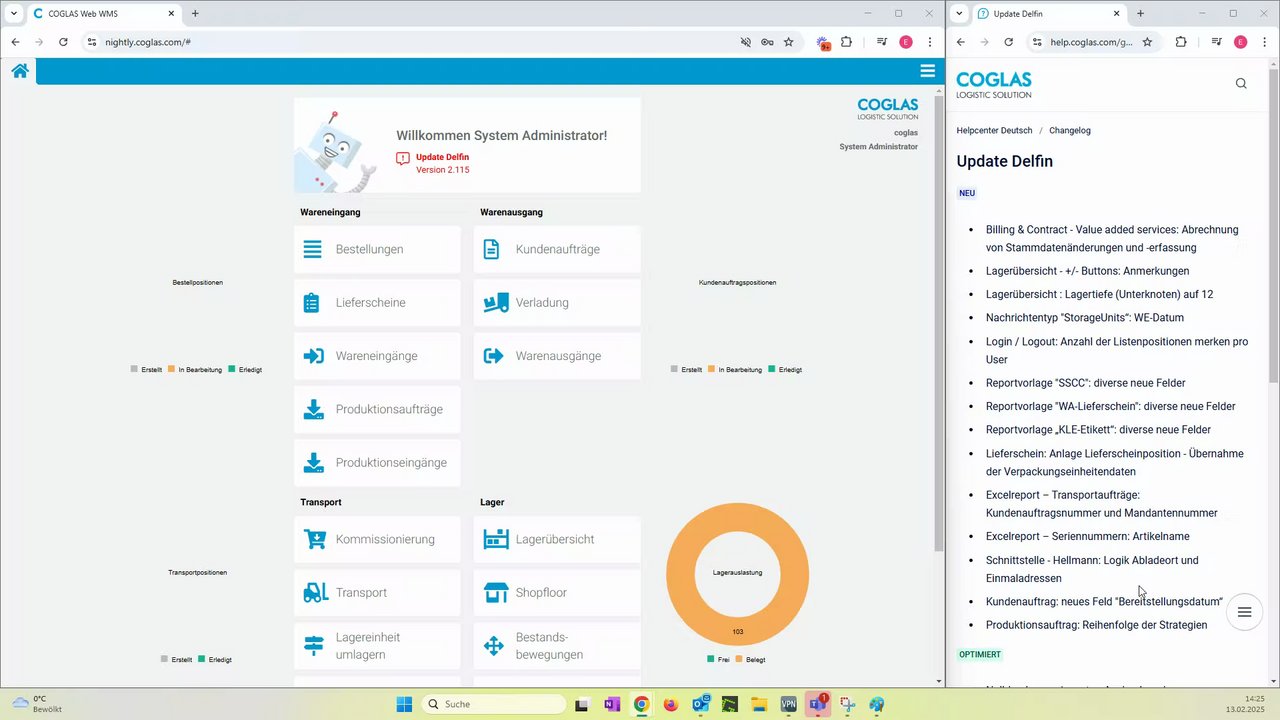
Task: Open Outlook from the taskbar
Action: 700,704
